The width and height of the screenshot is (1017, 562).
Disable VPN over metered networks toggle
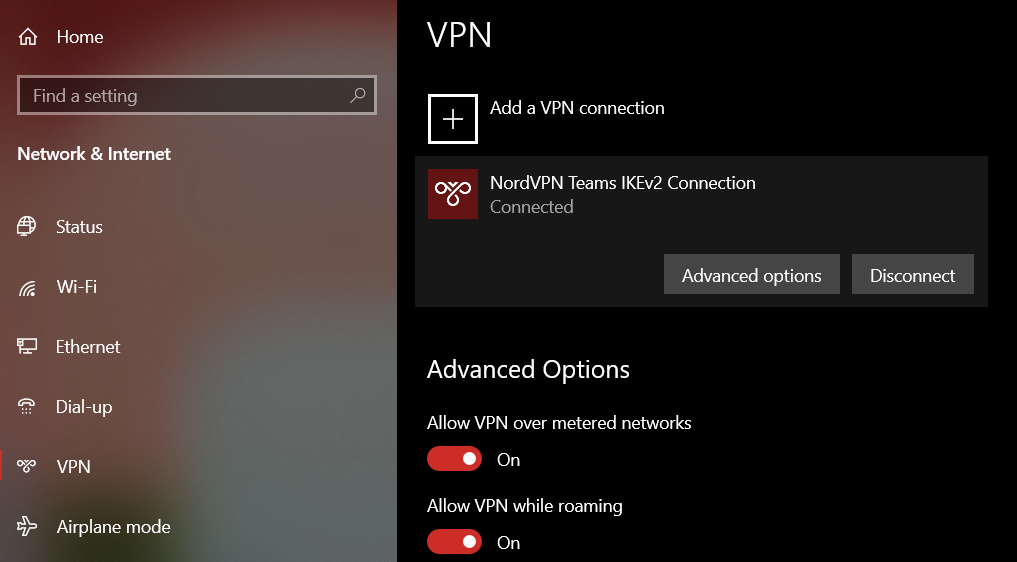point(455,459)
